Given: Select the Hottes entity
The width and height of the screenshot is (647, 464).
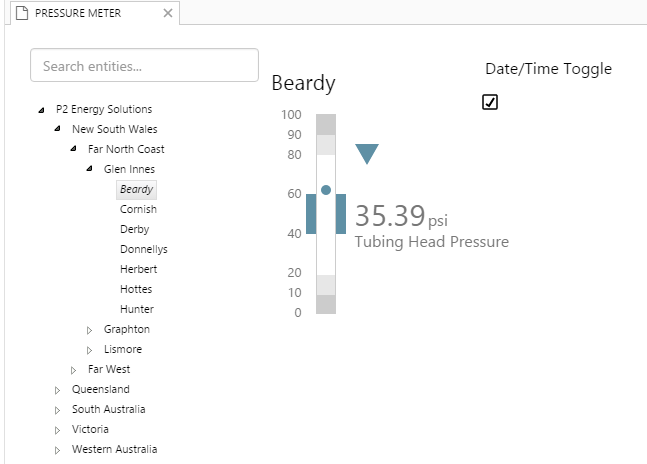Looking at the screenshot, I should click(x=136, y=289).
